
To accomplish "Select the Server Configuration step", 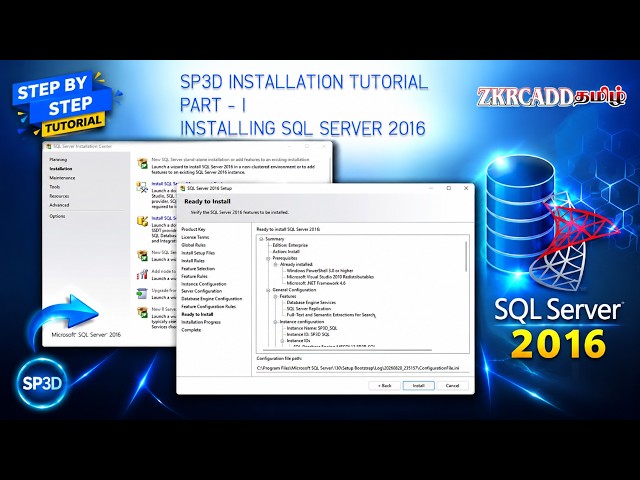I will pos(202,291).
